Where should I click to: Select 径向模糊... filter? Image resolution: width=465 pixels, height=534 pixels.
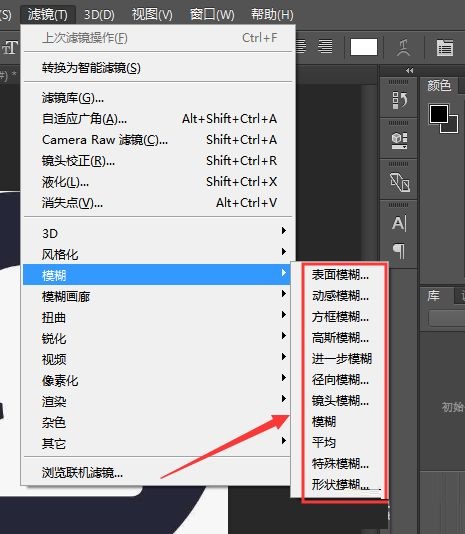tap(341, 379)
